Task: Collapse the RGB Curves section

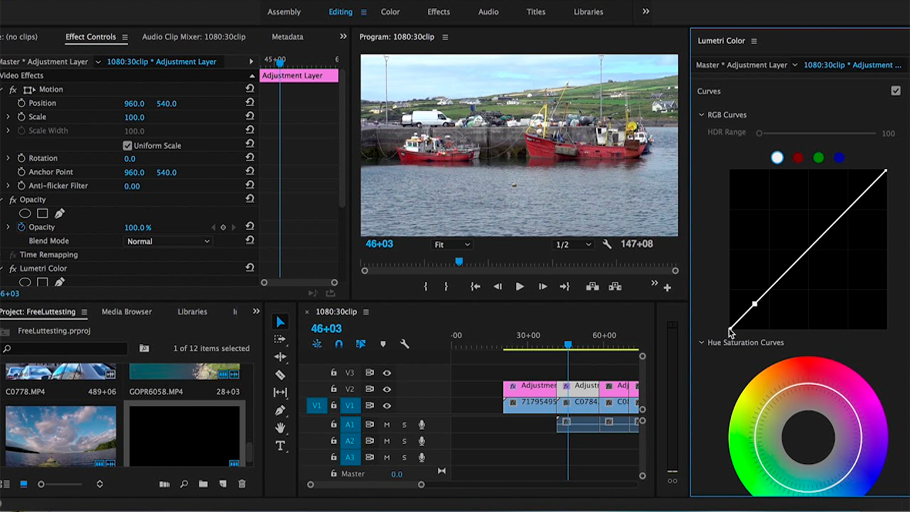Action: coord(702,115)
